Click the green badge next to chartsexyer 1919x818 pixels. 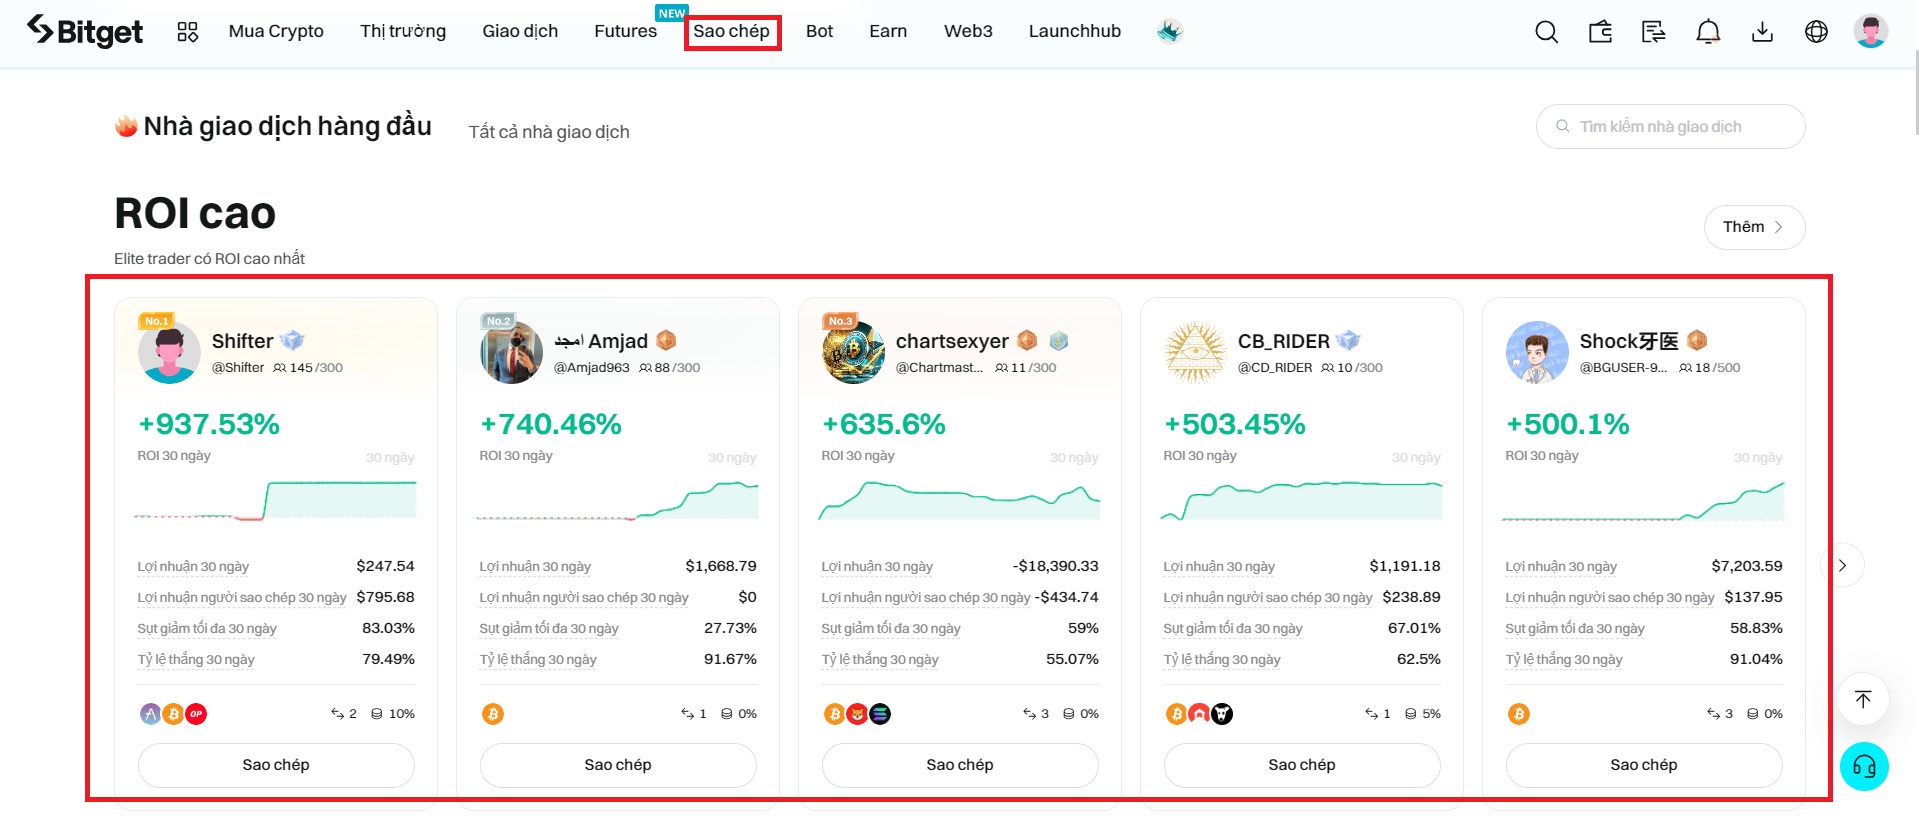point(1059,341)
